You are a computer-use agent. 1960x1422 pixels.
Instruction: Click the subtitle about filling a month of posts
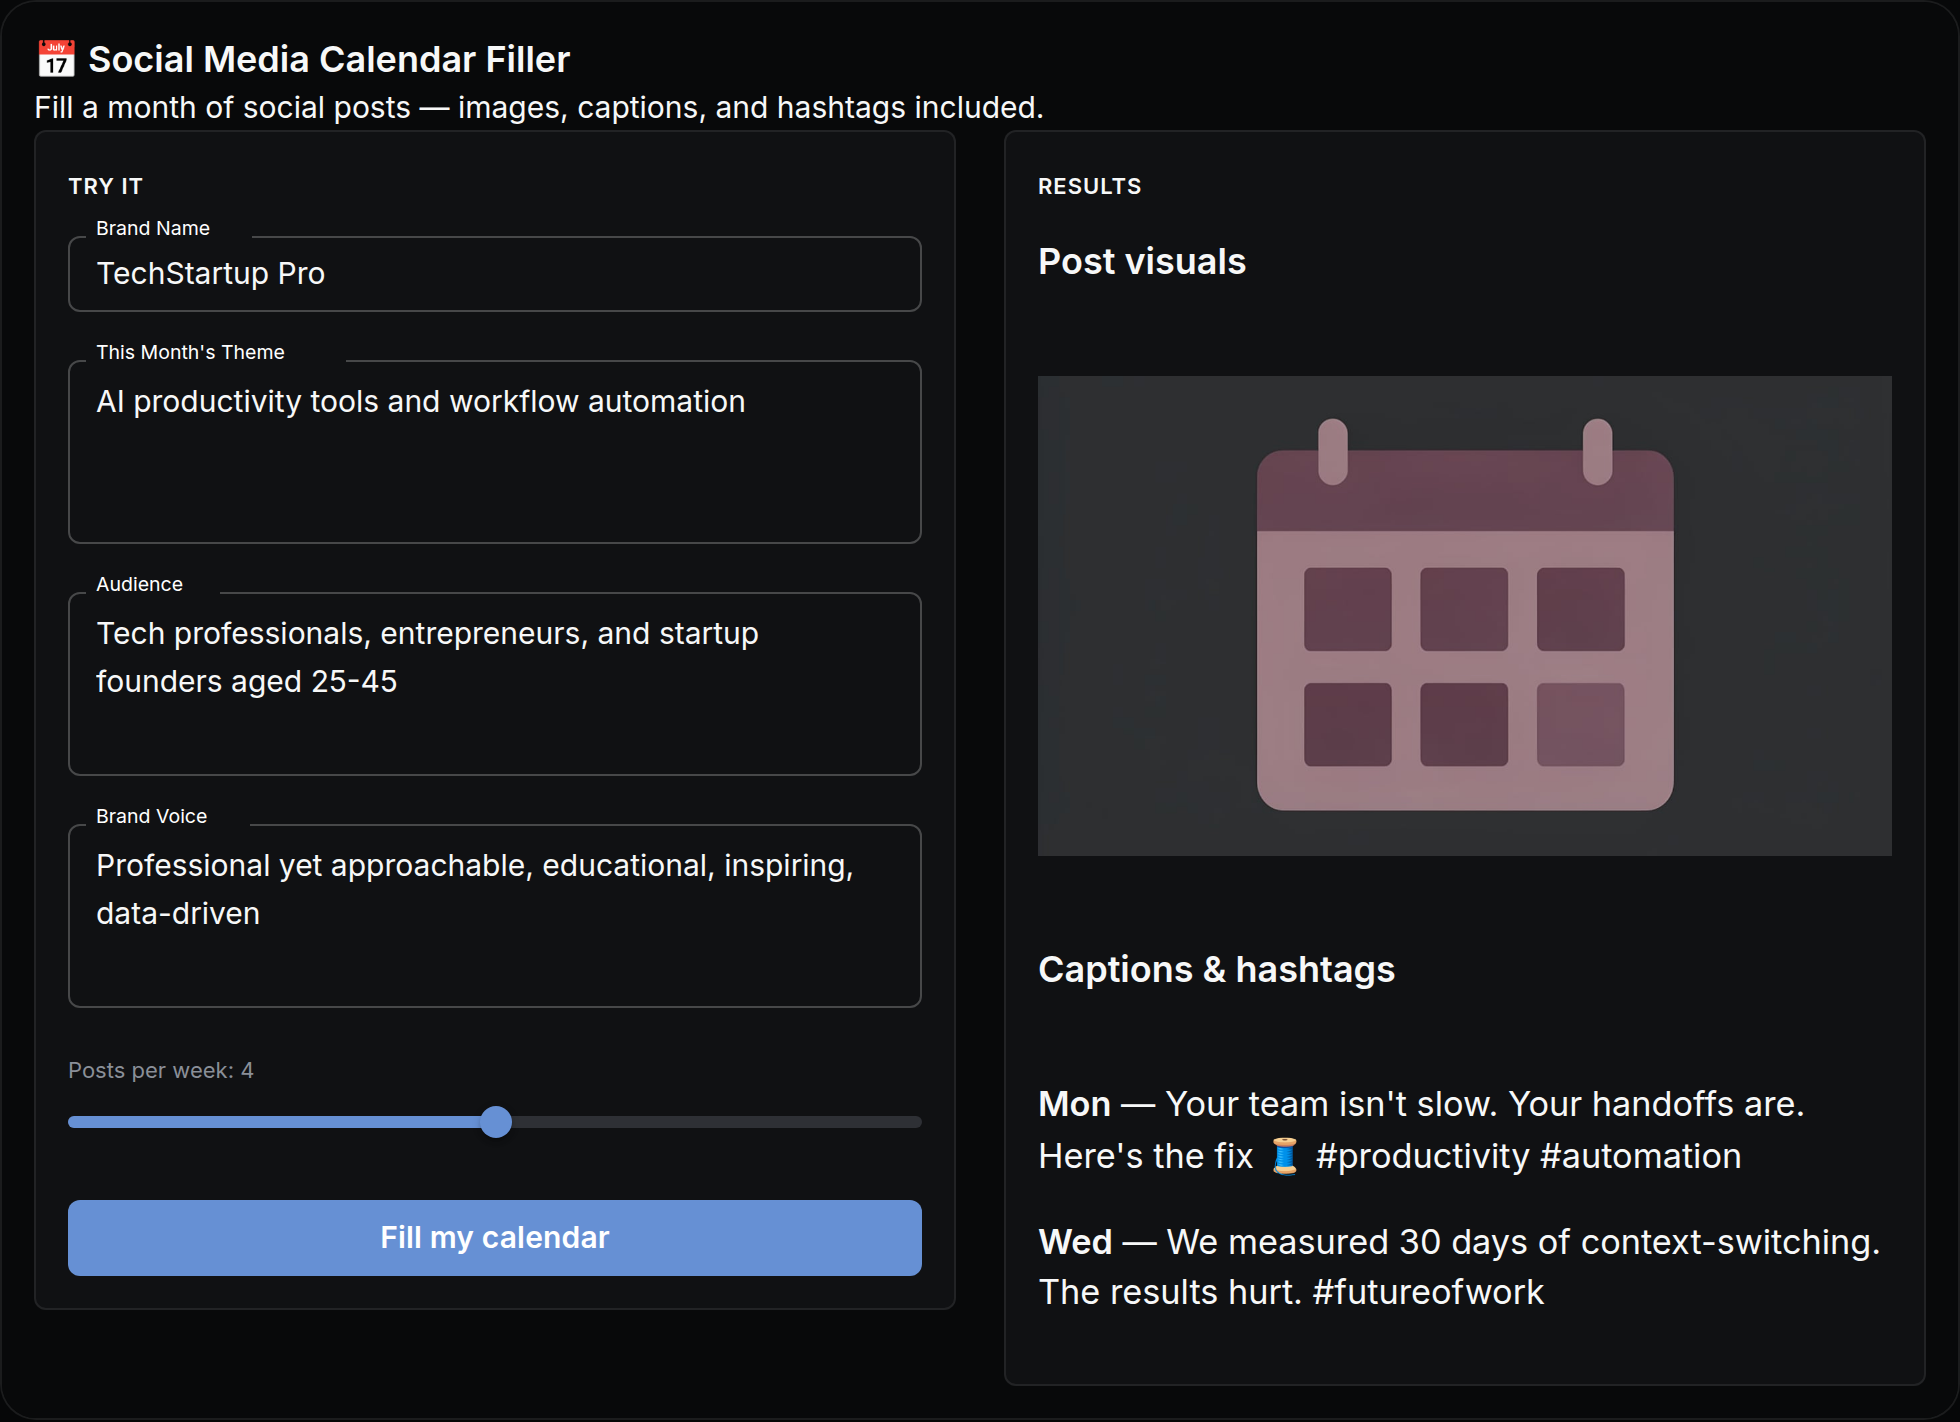click(539, 107)
